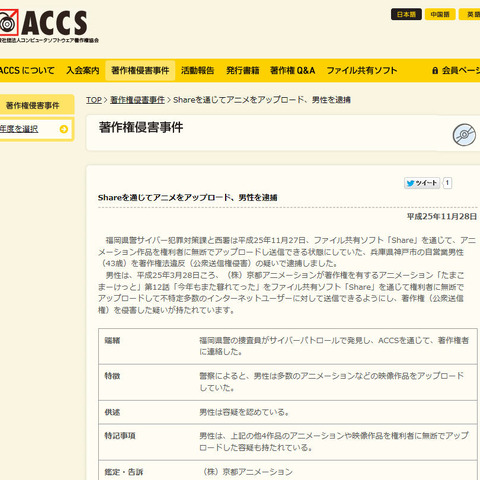Click the 端緒 table row label
The height and width of the screenshot is (480, 480).
coord(112,340)
